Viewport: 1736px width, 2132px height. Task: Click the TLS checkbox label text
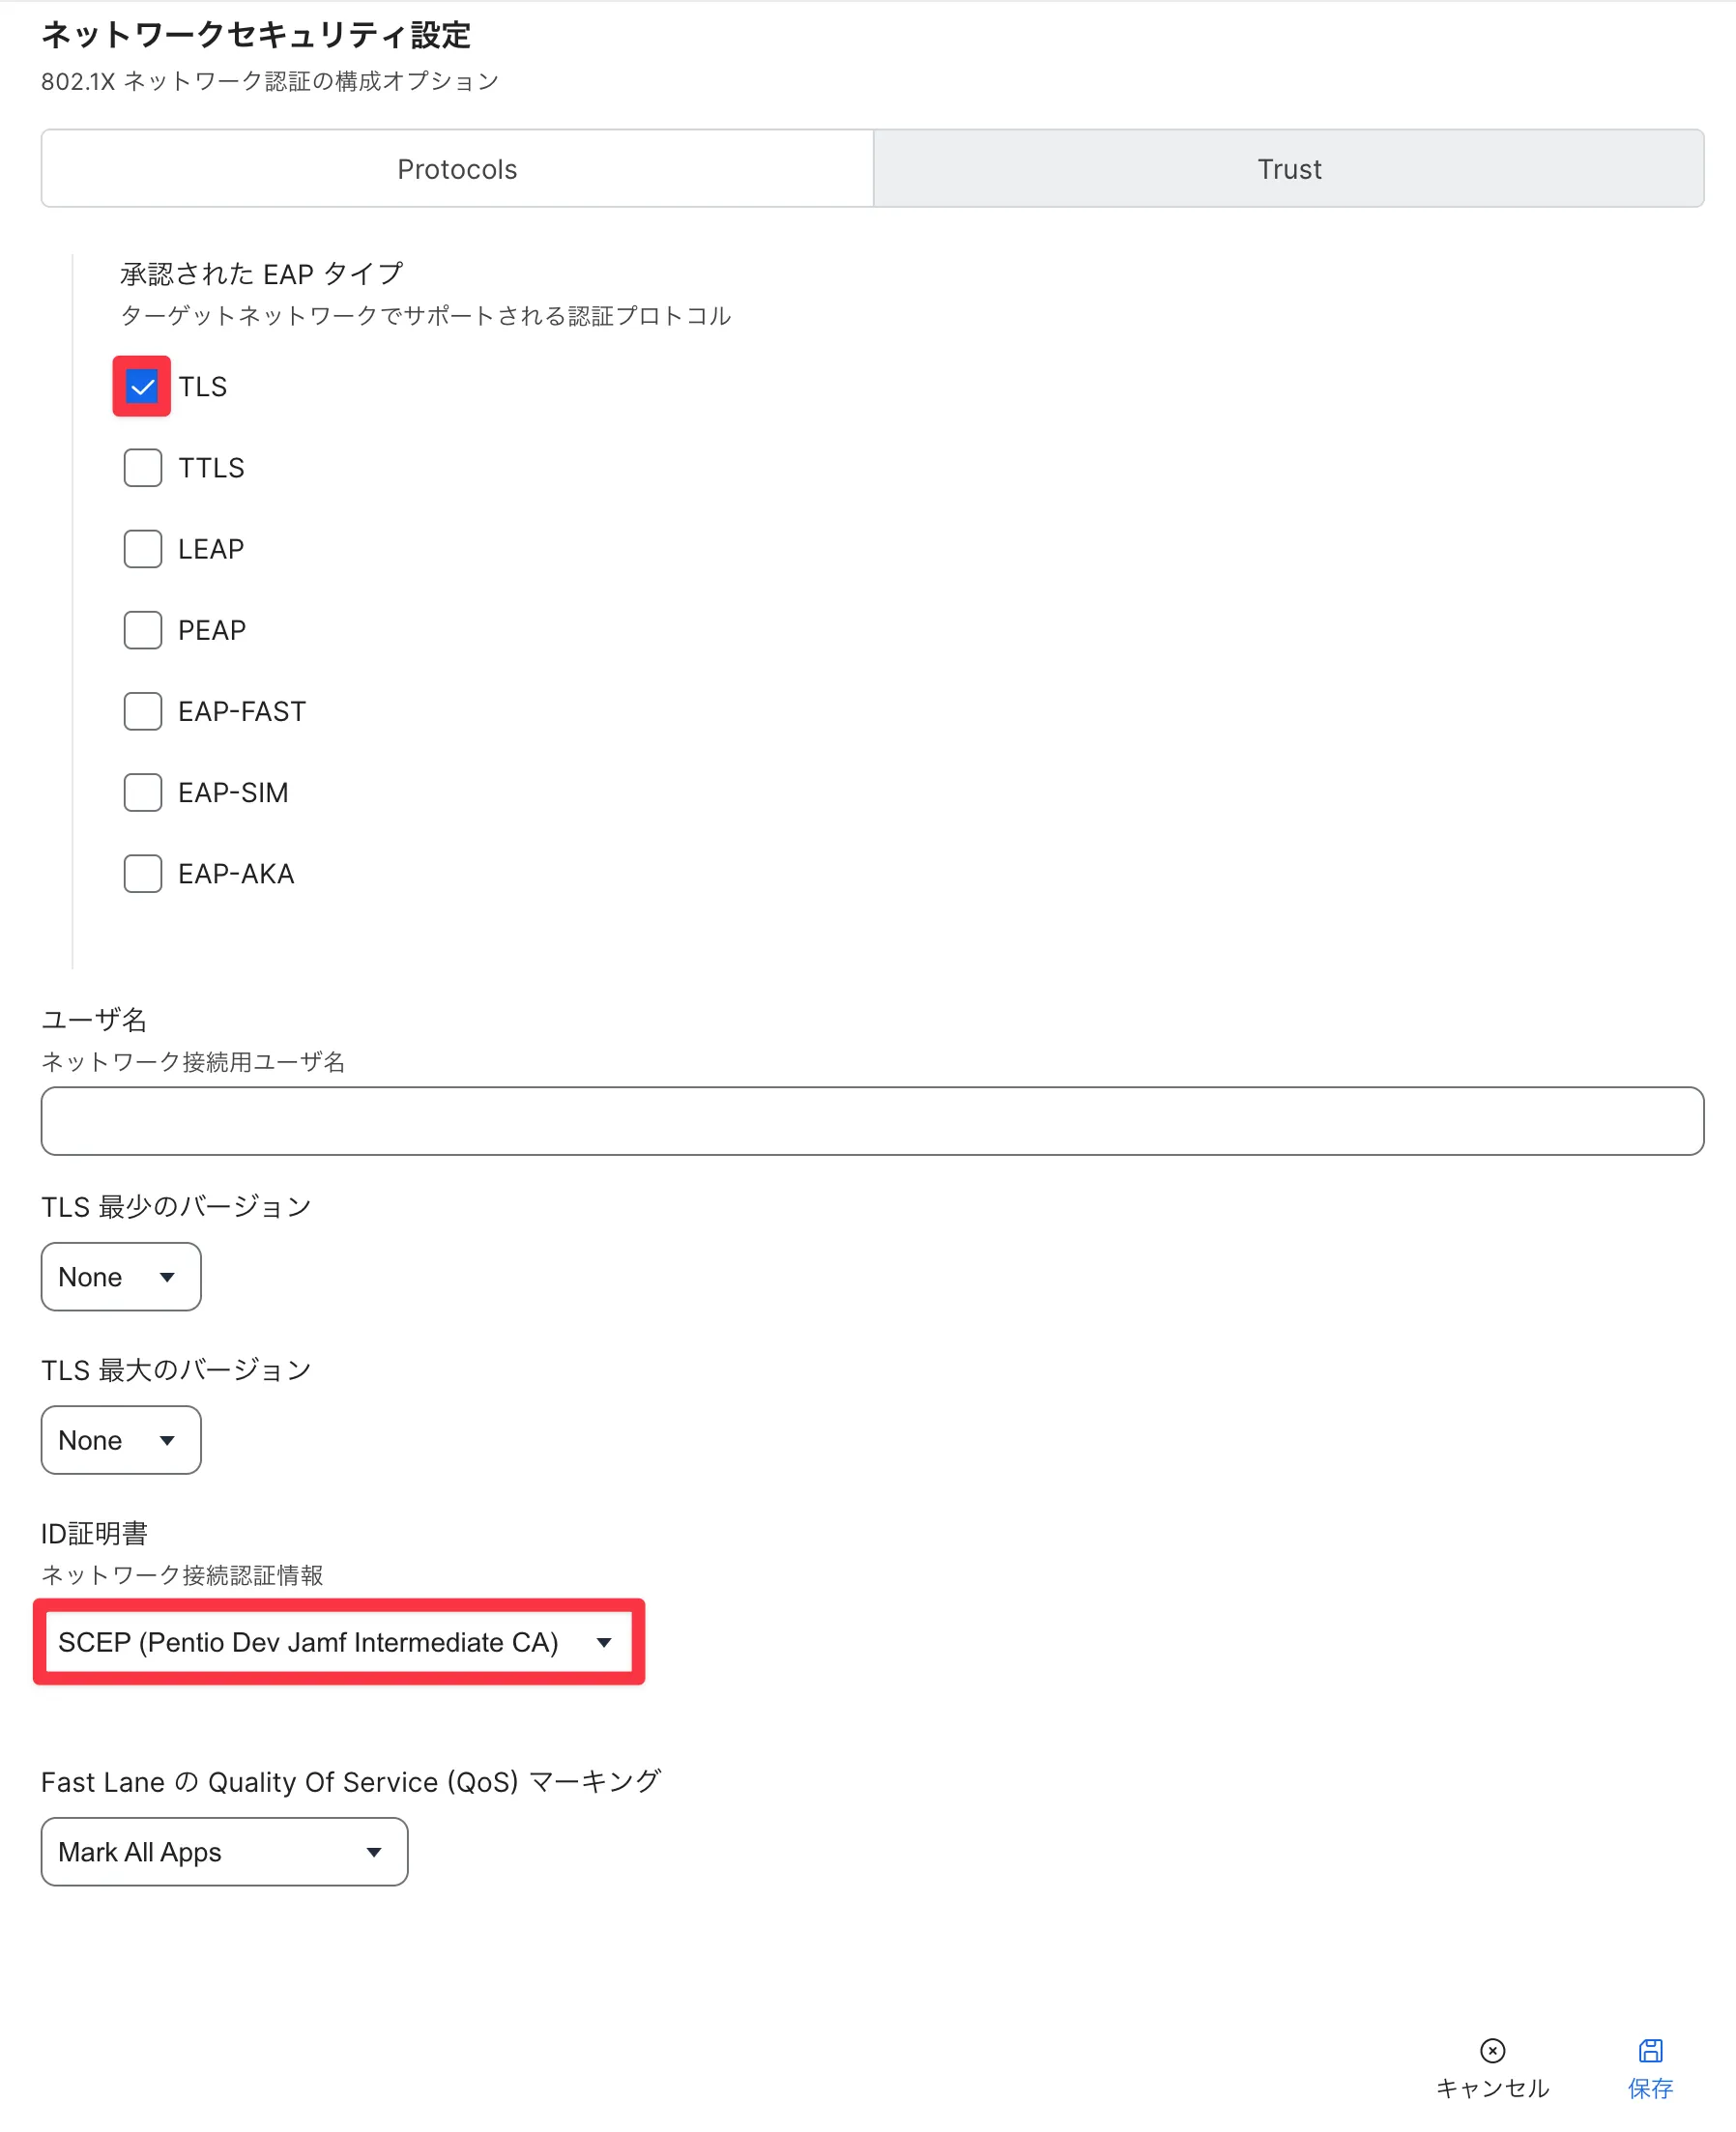click(x=203, y=386)
